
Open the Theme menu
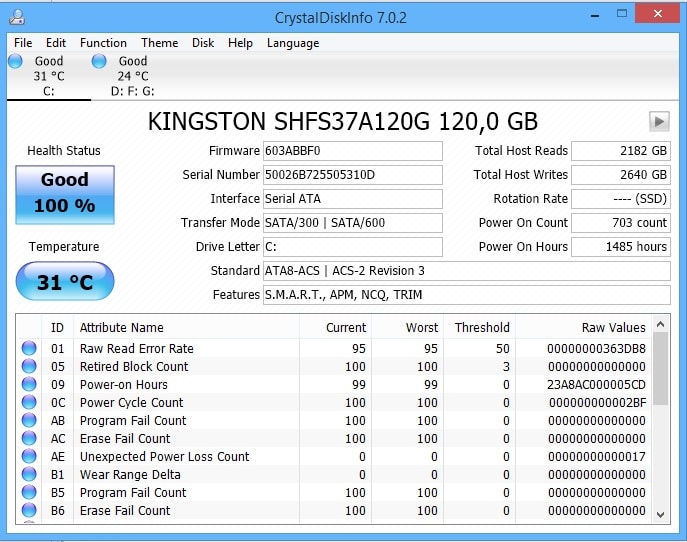click(159, 43)
